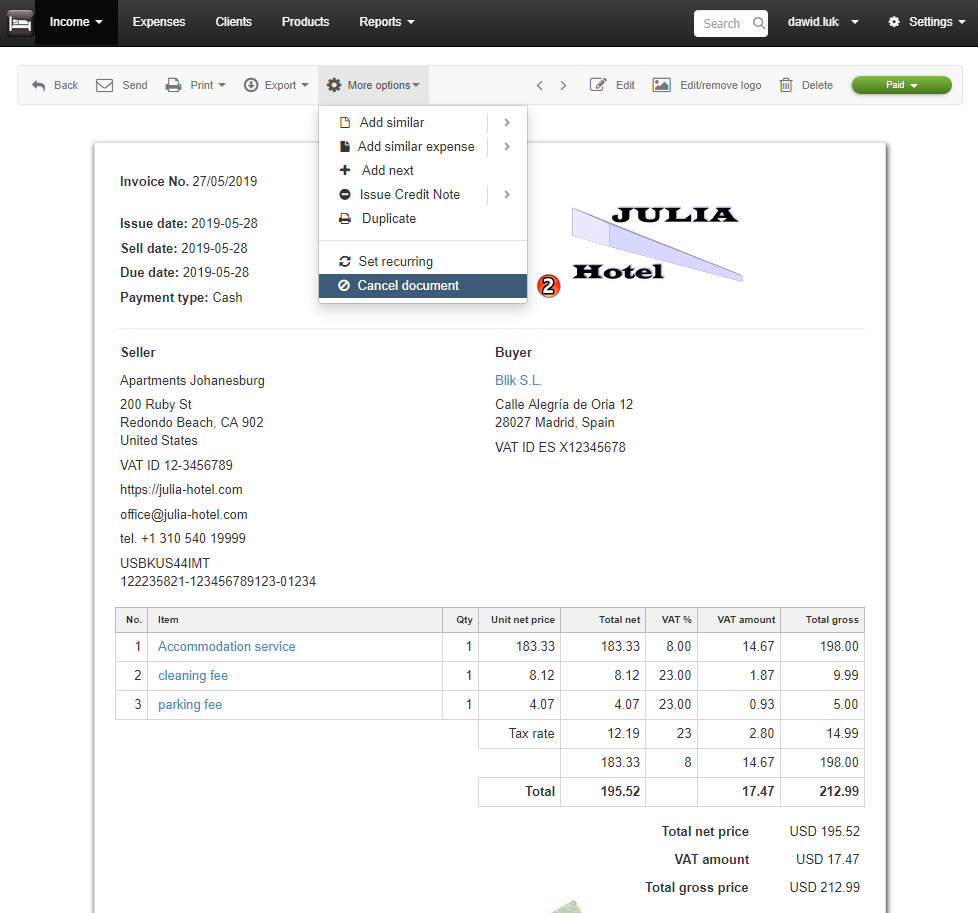Open the Export dropdown caret
Viewport: 978px width, 913px height.
[x=305, y=85]
